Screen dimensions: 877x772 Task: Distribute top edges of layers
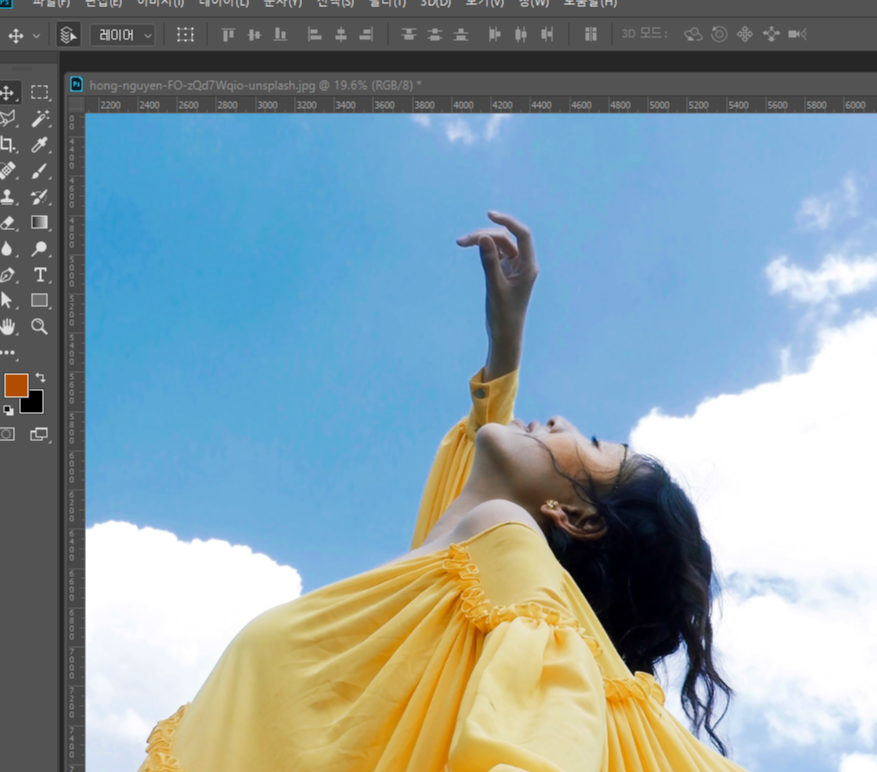coord(409,35)
